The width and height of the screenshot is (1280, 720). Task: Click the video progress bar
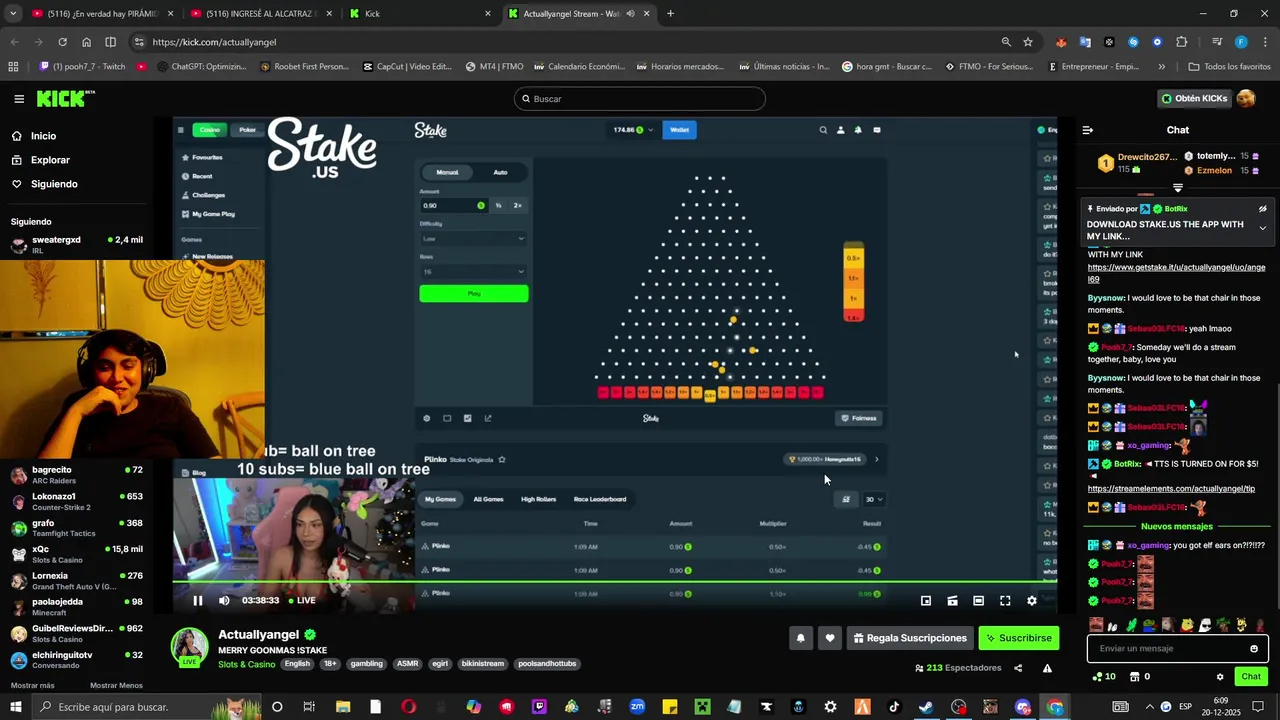coord(615,581)
